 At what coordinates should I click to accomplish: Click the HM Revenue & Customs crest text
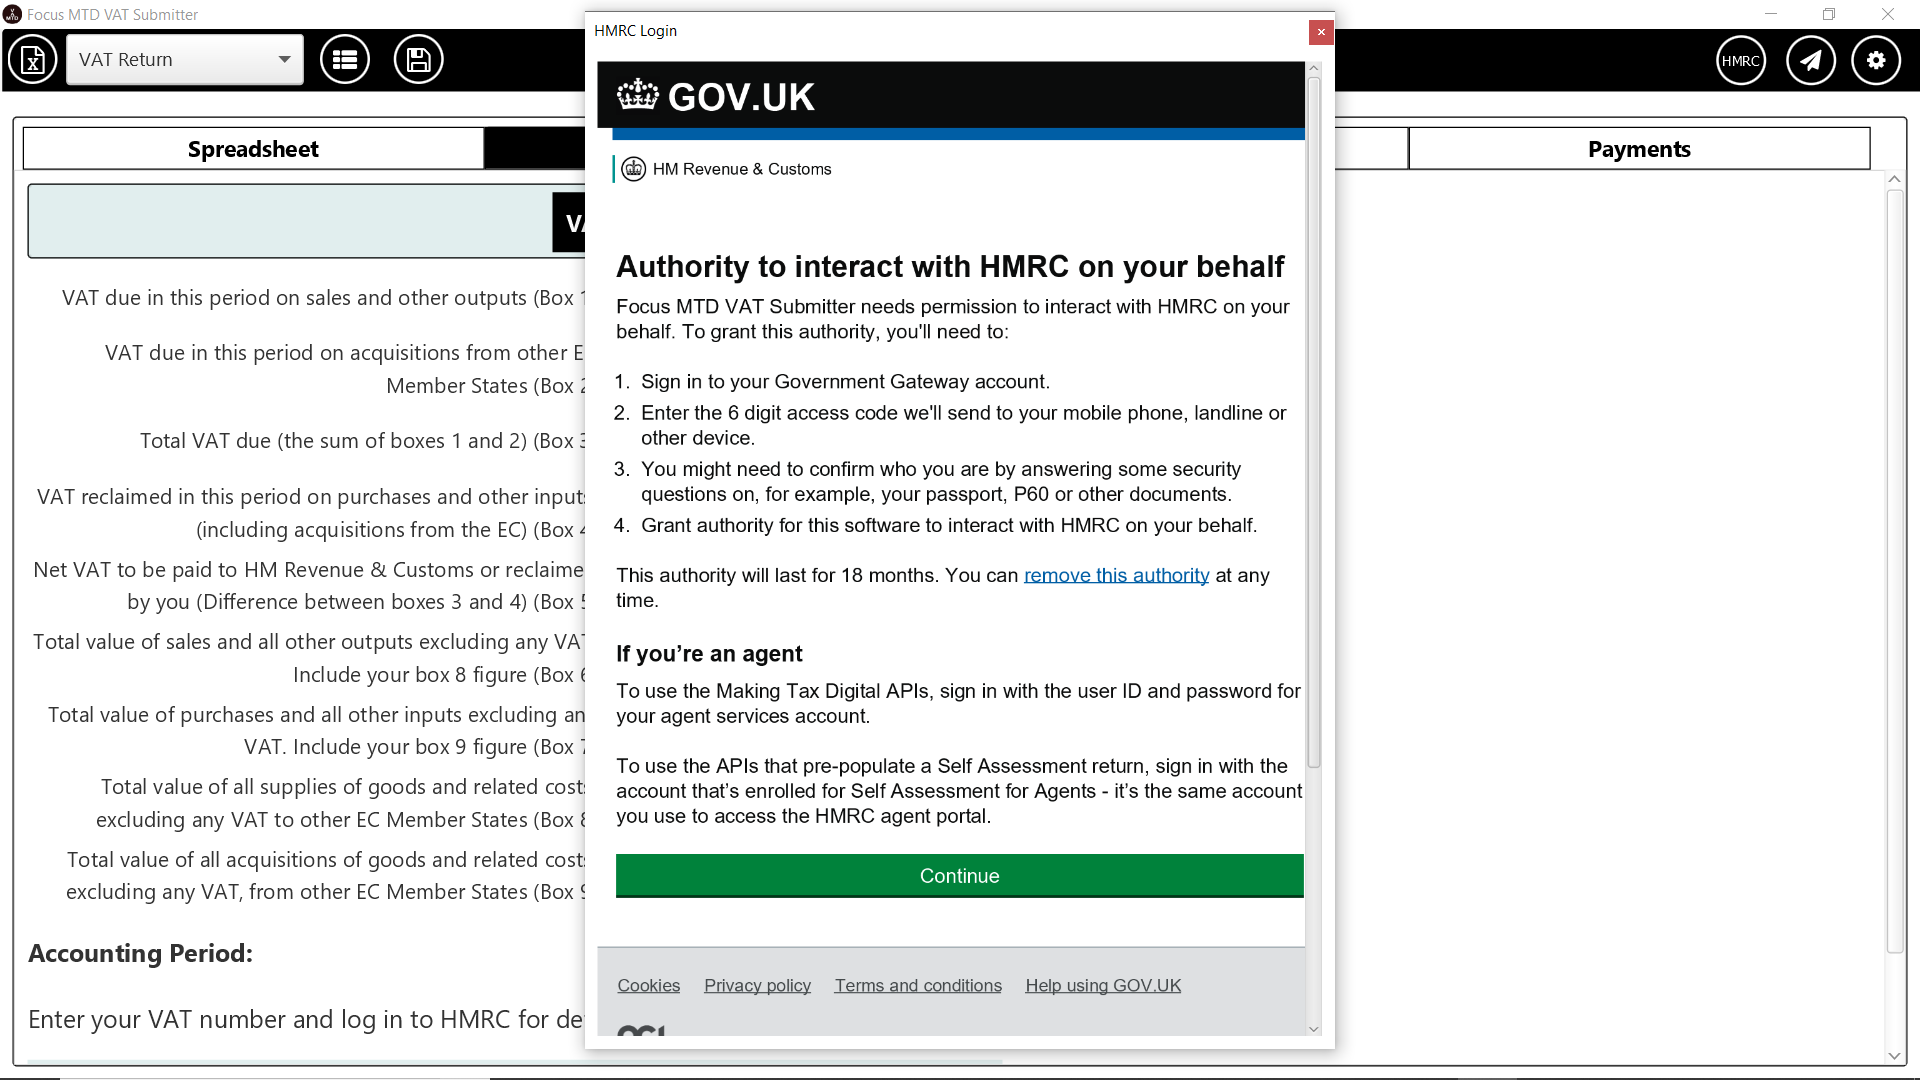click(x=741, y=169)
